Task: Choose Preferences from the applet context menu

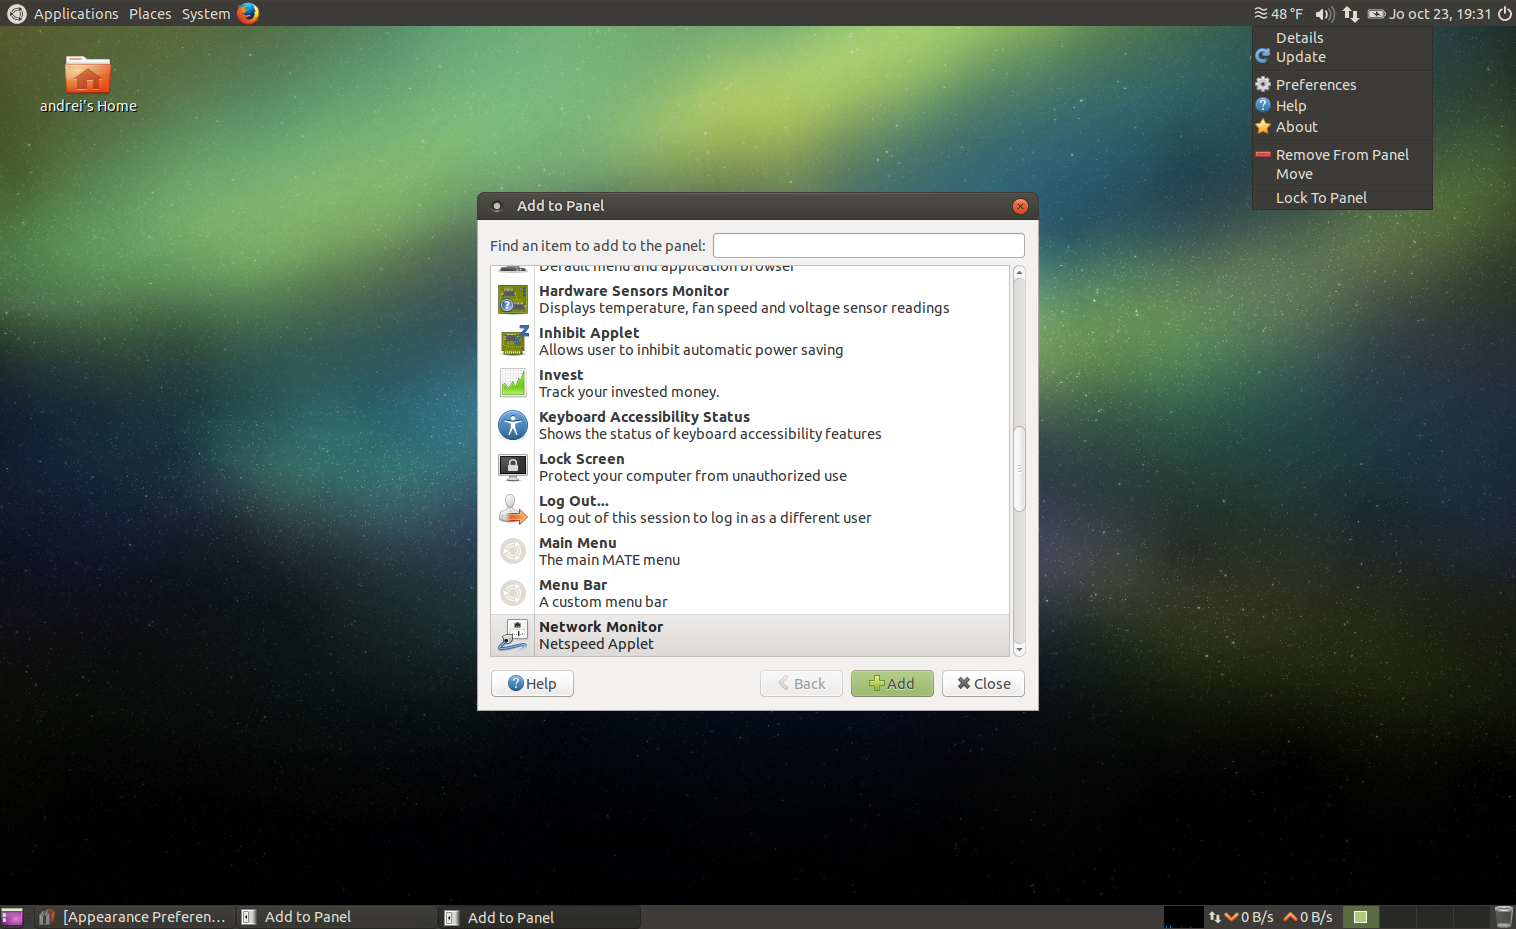Action: tap(1314, 84)
